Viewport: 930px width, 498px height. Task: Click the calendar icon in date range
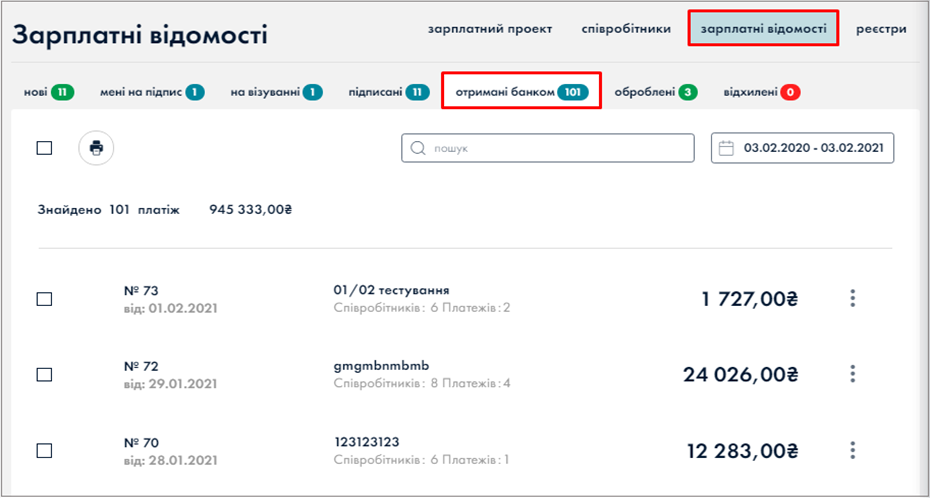click(x=728, y=148)
